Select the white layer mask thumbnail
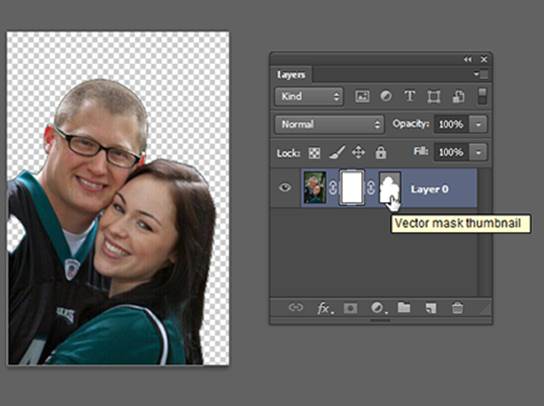 click(352, 187)
